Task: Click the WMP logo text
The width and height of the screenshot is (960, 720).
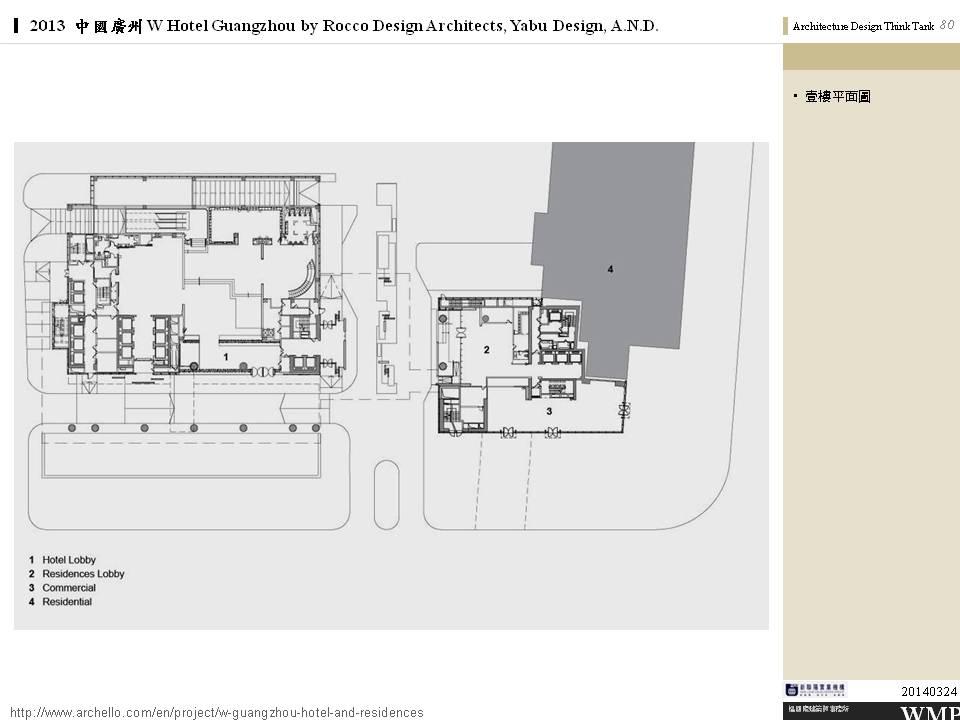Action: [929, 712]
